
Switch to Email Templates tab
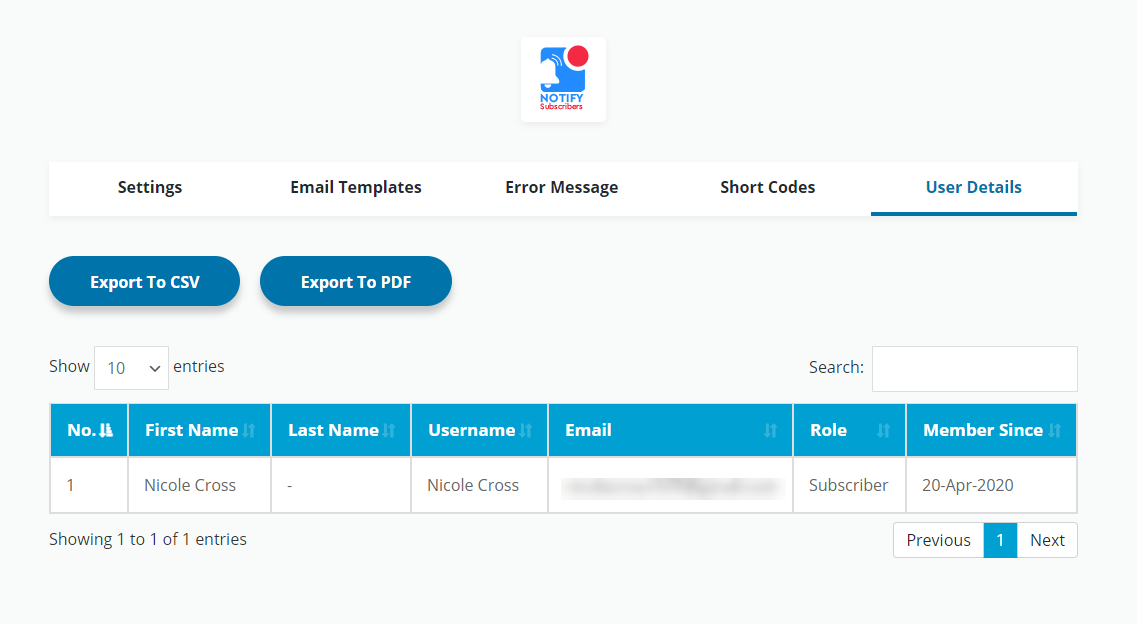pyautogui.click(x=356, y=188)
